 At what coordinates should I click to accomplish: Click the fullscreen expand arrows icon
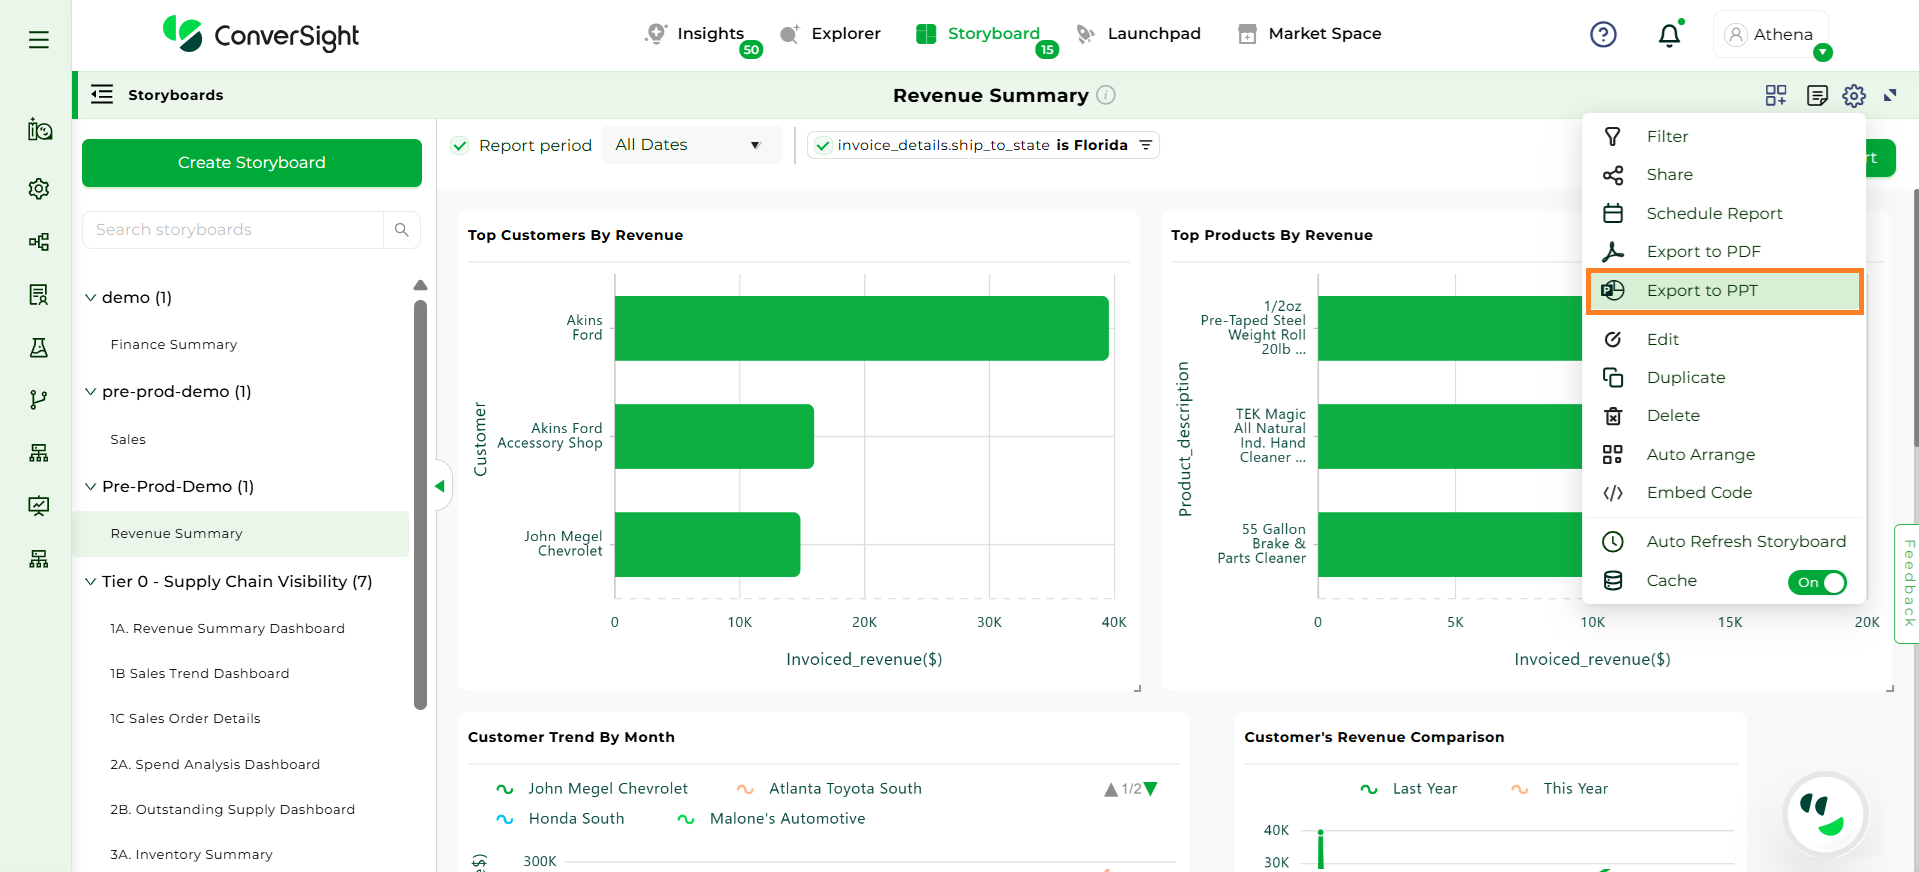click(1890, 96)
